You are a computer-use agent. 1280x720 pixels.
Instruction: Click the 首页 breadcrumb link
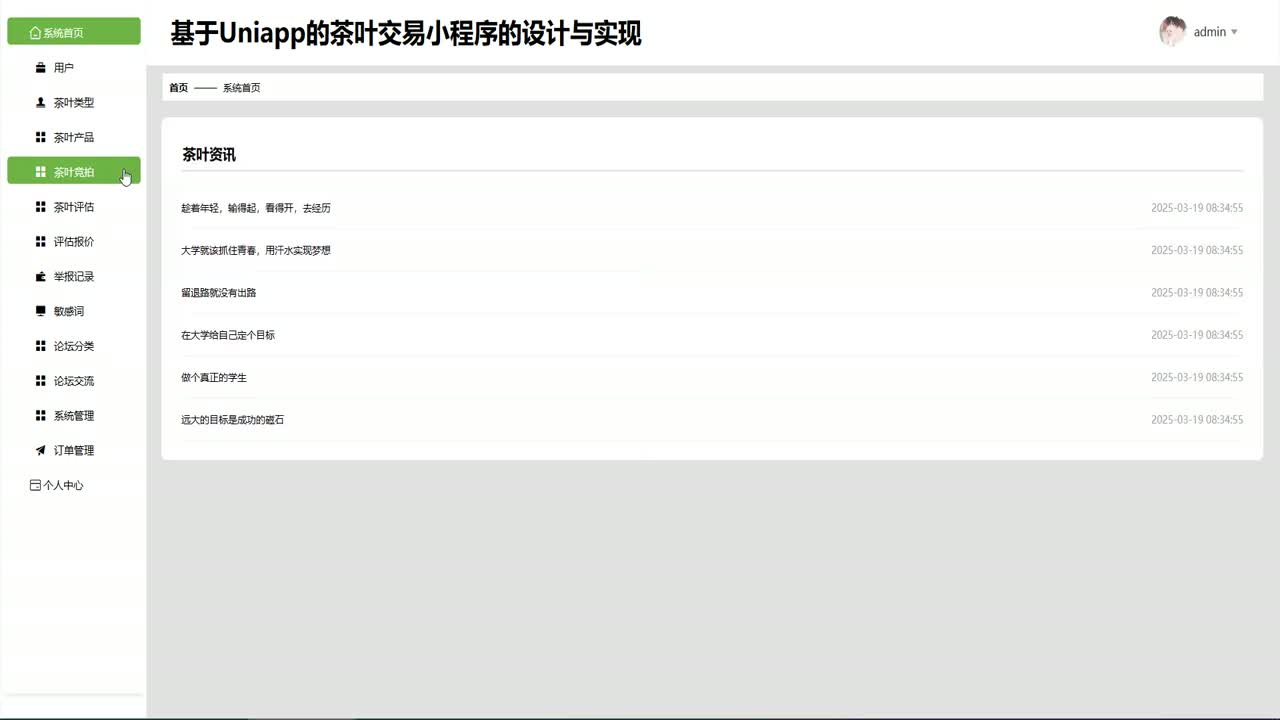pyautogui.click(x=178, y=88)
